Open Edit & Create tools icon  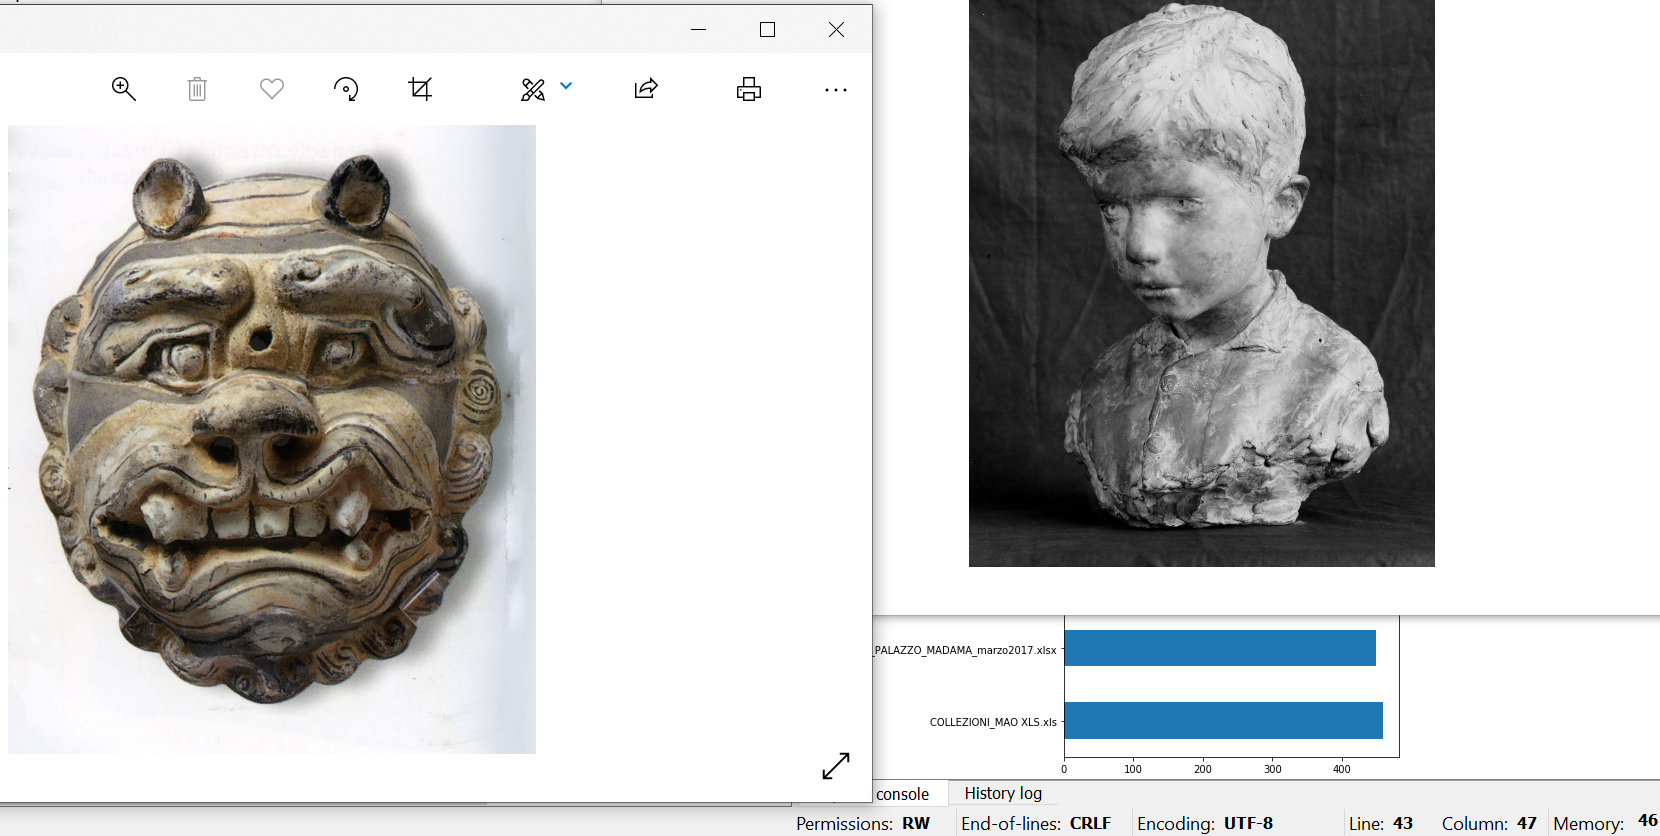pos(533,90)
